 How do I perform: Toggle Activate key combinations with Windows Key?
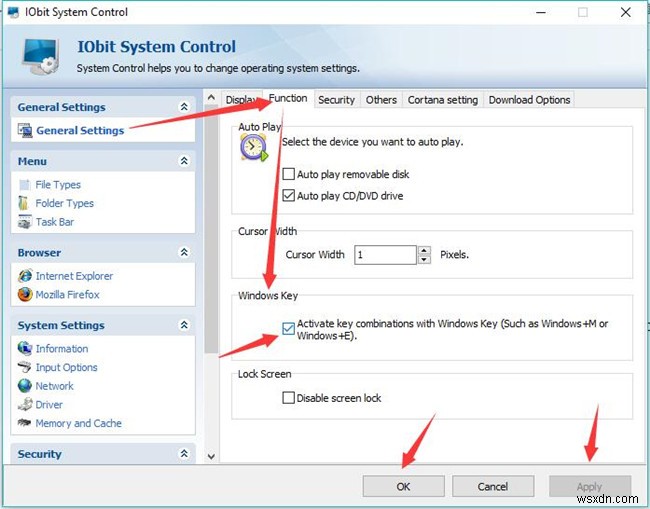(289, 329)
